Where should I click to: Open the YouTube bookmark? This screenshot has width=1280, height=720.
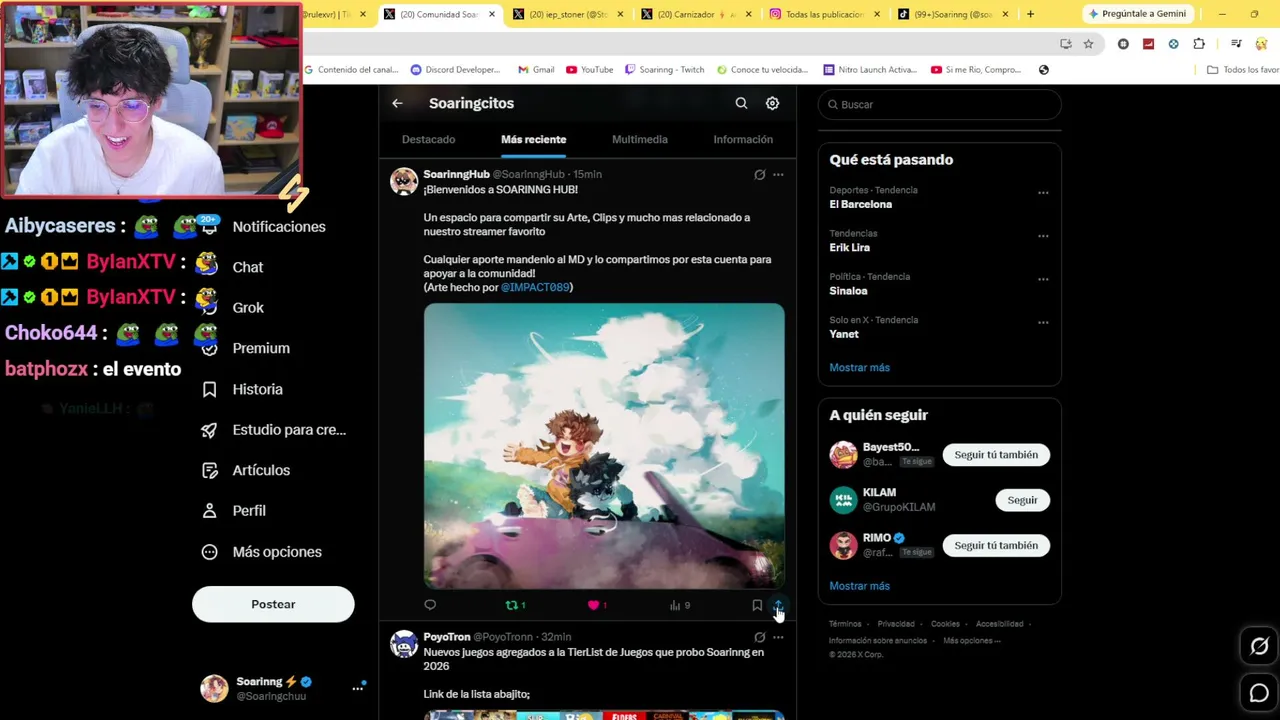[x=590, y=70]
